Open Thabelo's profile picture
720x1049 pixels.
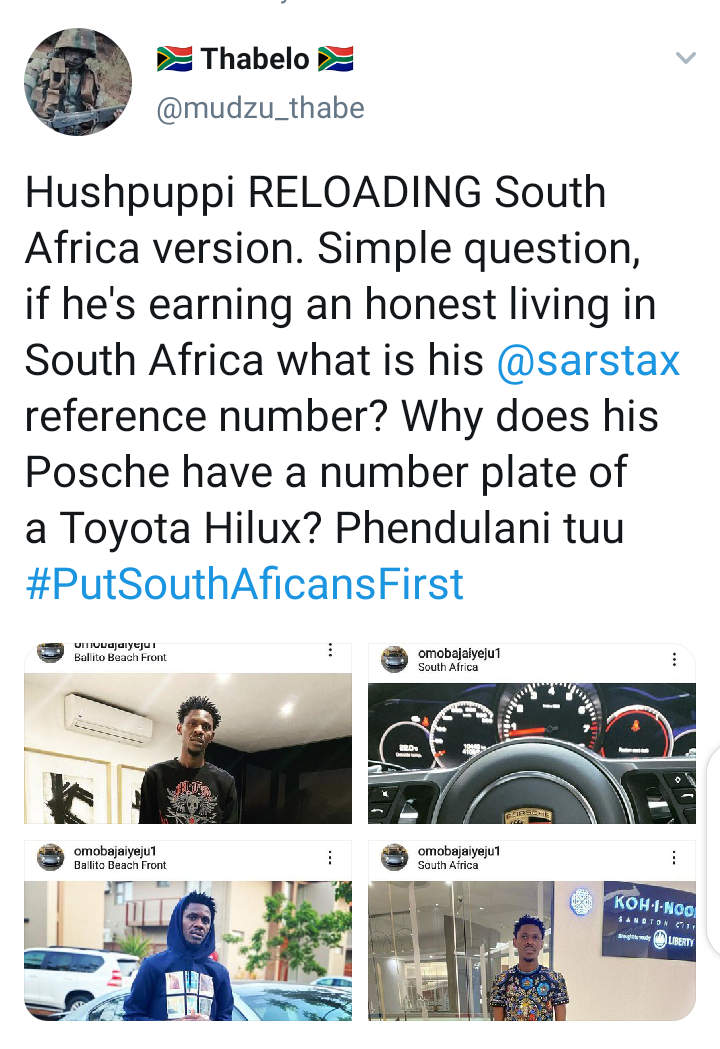point(78,82)
